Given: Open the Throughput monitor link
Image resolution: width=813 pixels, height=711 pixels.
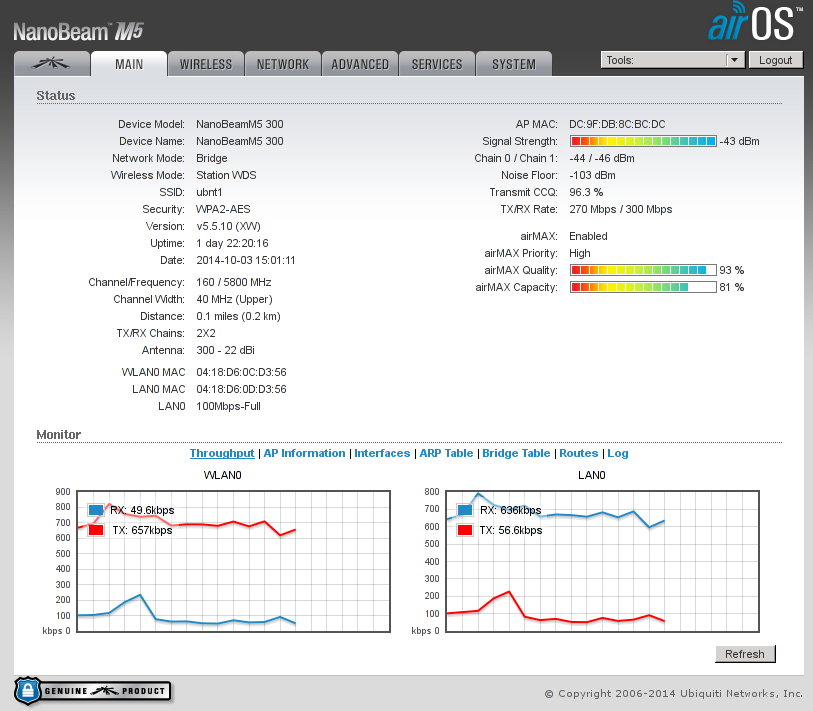Looking at the screenshot, I should [222, 453].
